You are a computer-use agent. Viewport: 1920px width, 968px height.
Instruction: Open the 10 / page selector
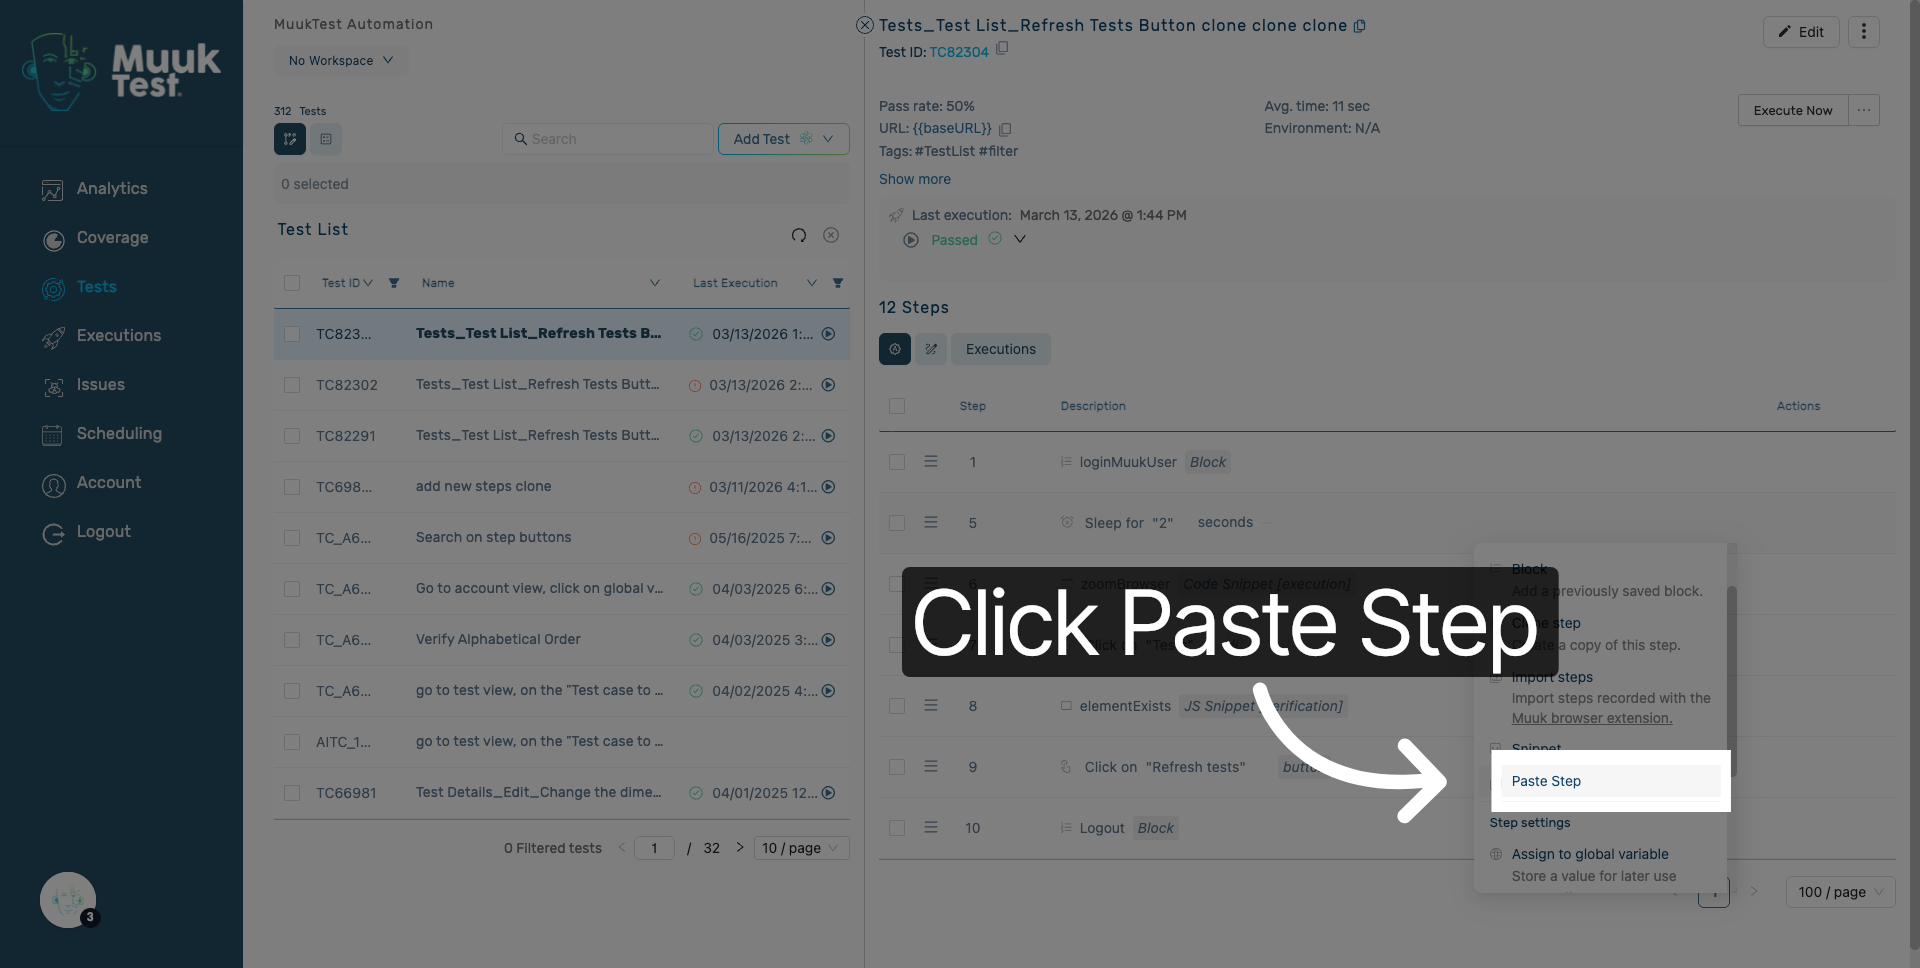click(x=802, y=848)
